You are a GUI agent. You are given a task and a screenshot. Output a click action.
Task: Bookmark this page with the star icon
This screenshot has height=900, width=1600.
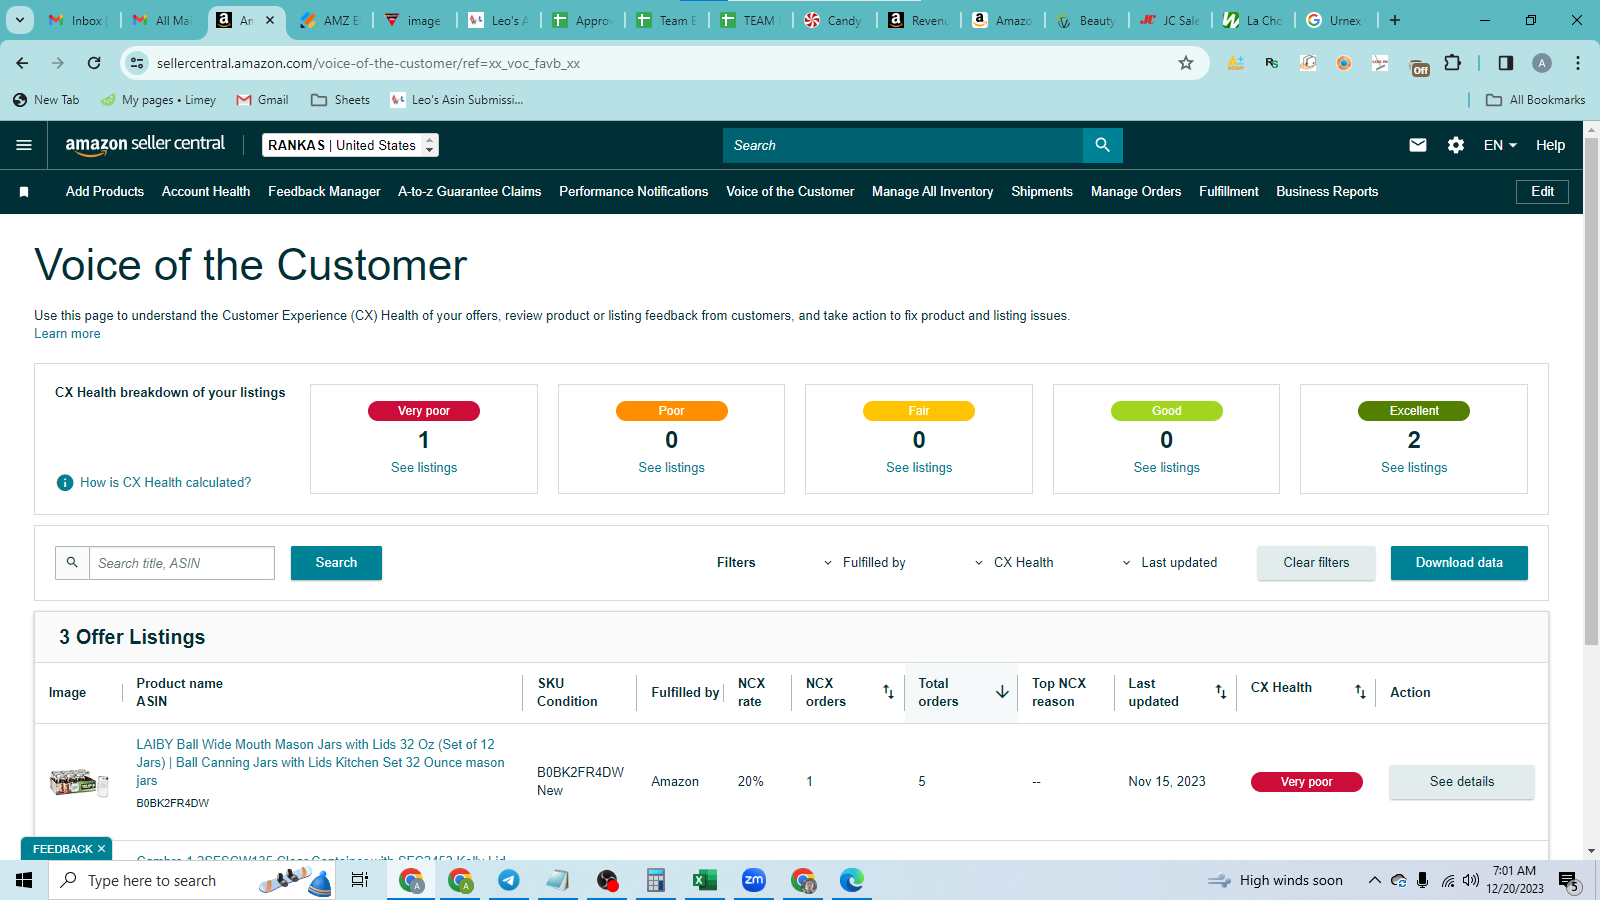[1186, 63]
